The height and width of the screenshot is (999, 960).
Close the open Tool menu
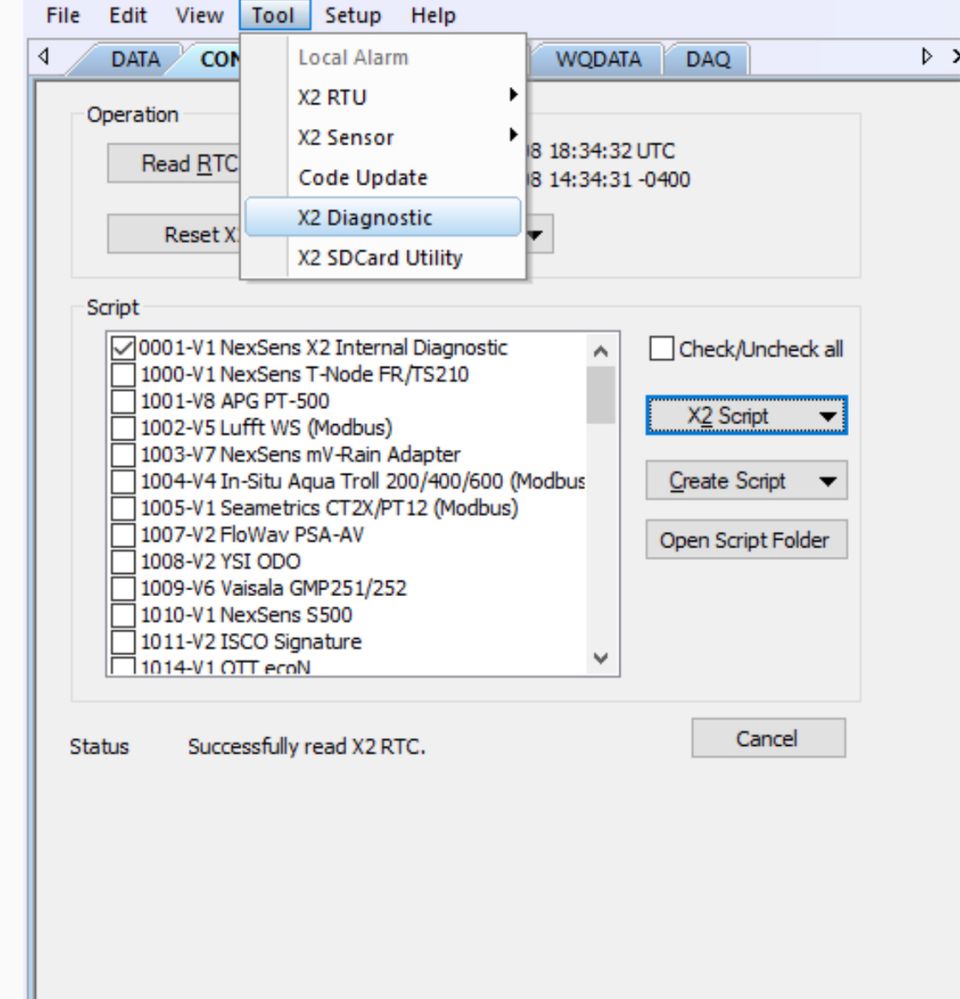pos(275,15)
